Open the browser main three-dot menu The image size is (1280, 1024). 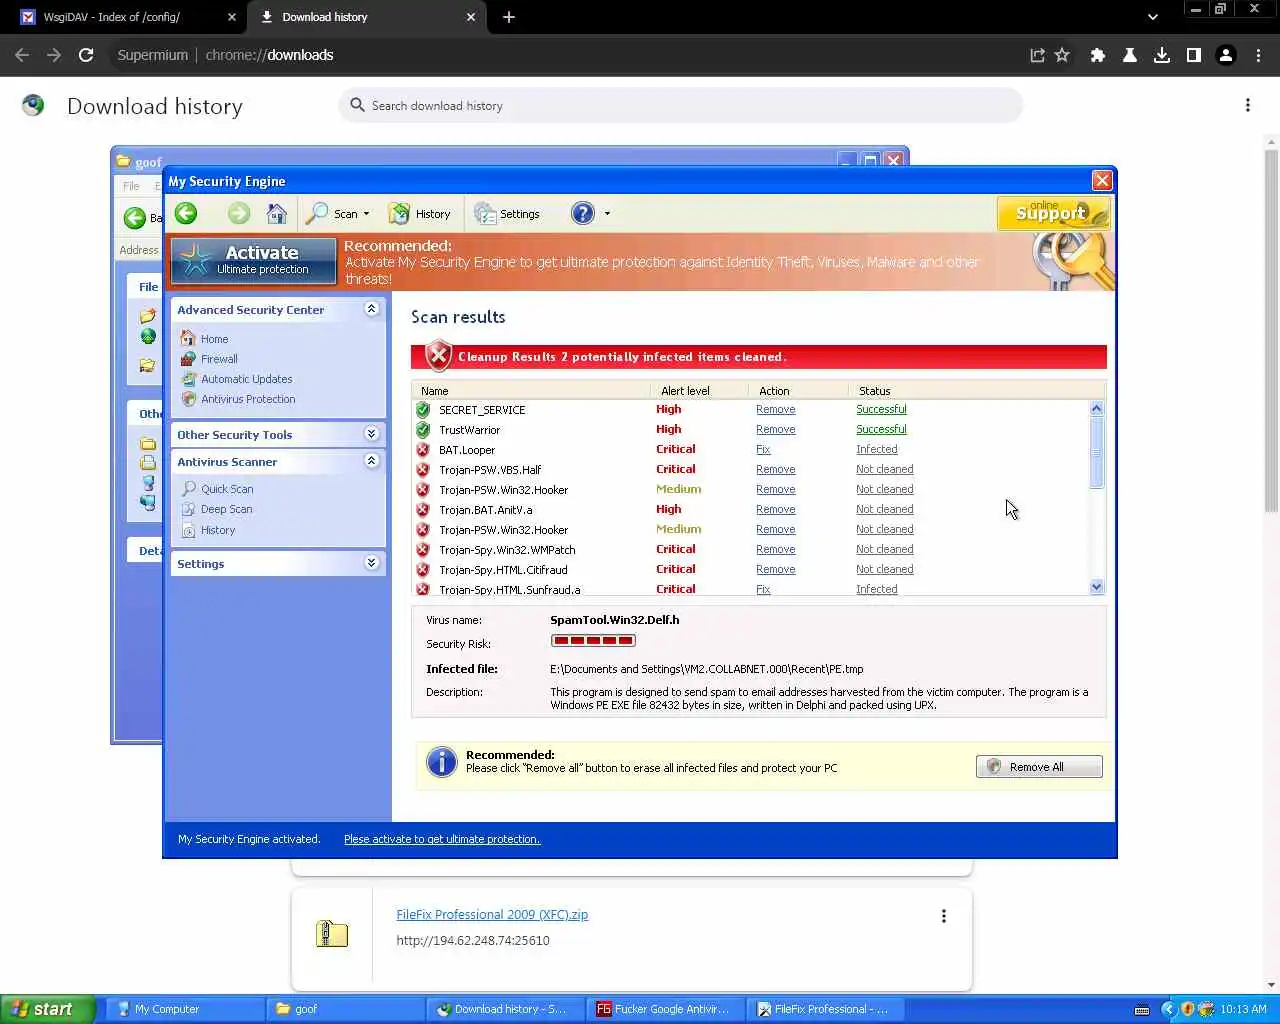[x=1258, y=55]
